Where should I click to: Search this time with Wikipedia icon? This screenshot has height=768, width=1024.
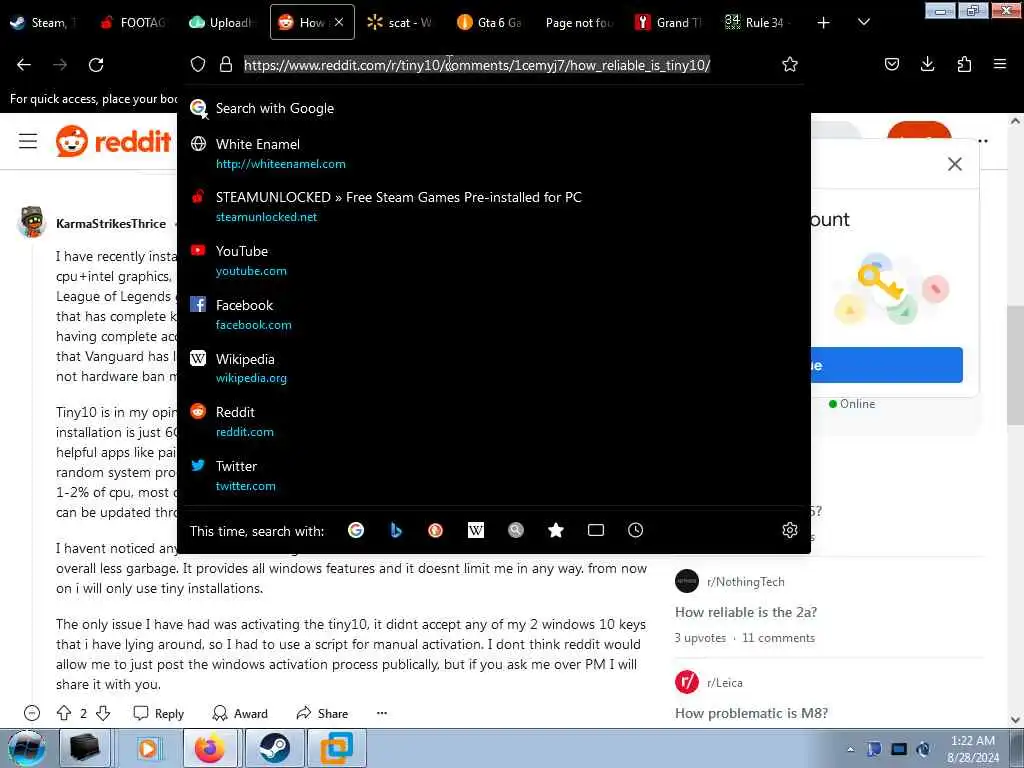coord(476,530)
